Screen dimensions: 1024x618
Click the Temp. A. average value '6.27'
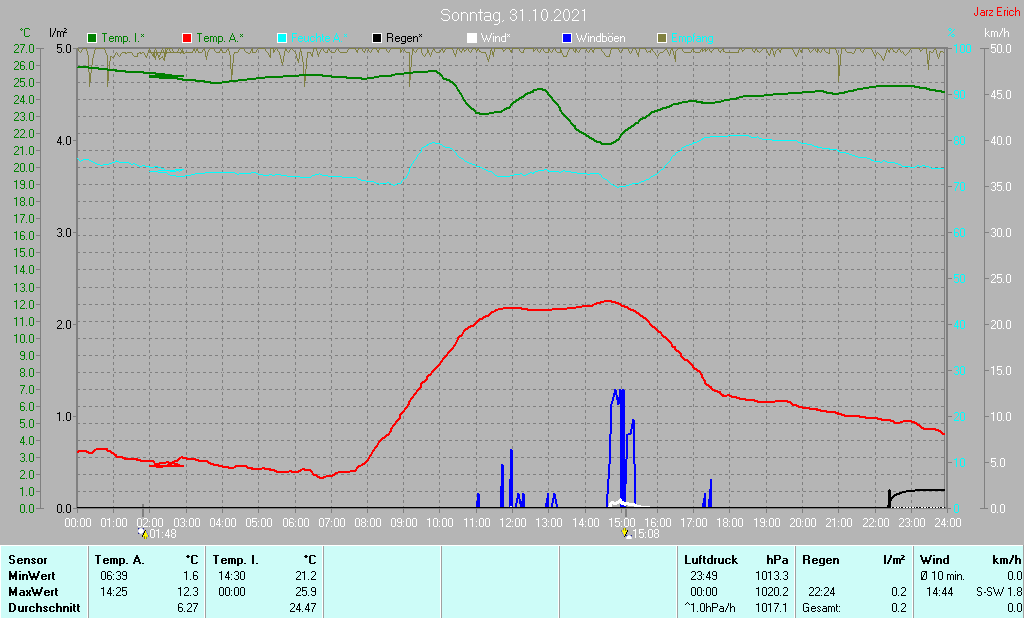pyautogui.click(x=187, y=608)
